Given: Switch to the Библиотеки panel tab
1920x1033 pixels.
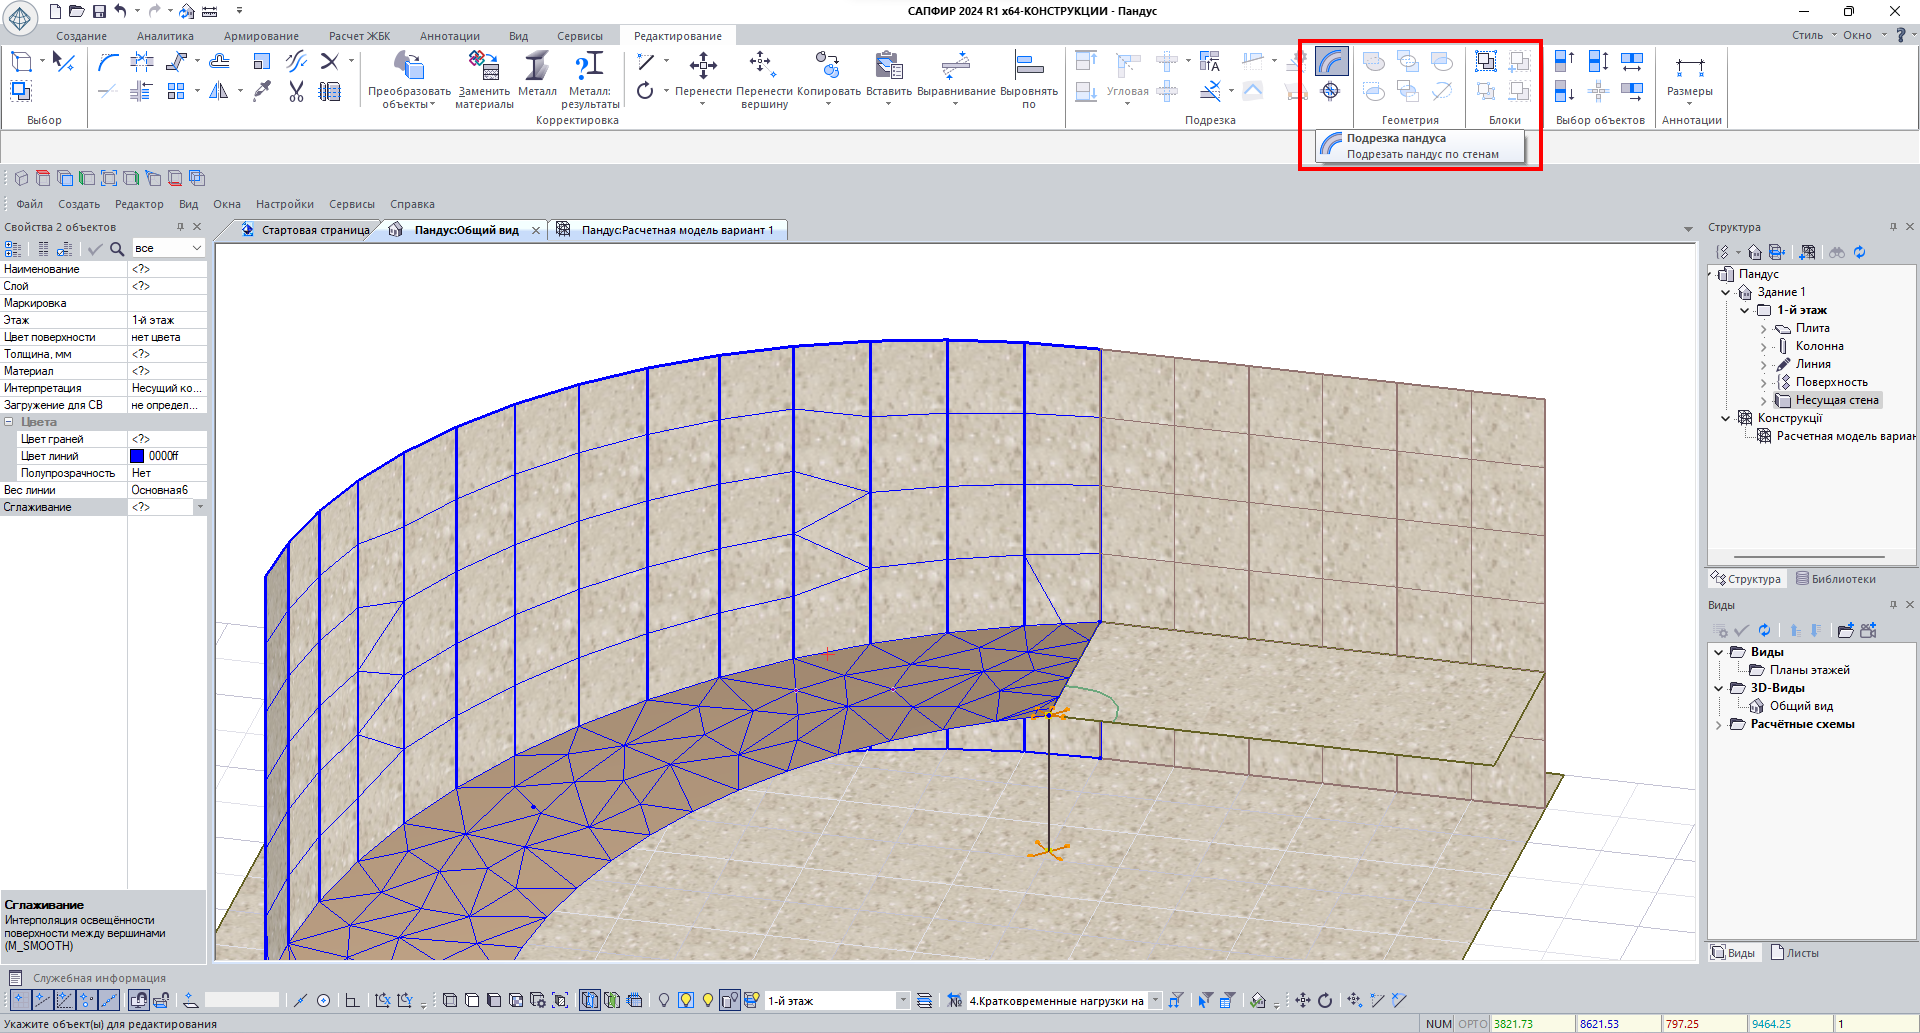Looking at the screenshot, I should pos(1835,579).
